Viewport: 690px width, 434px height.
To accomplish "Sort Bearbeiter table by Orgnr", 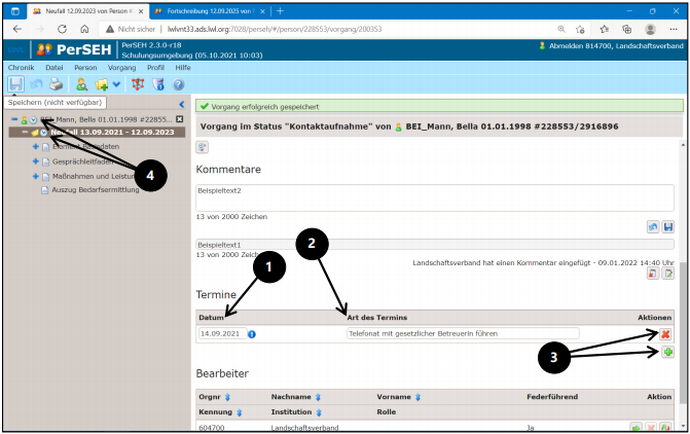I will tap(228, 397).
